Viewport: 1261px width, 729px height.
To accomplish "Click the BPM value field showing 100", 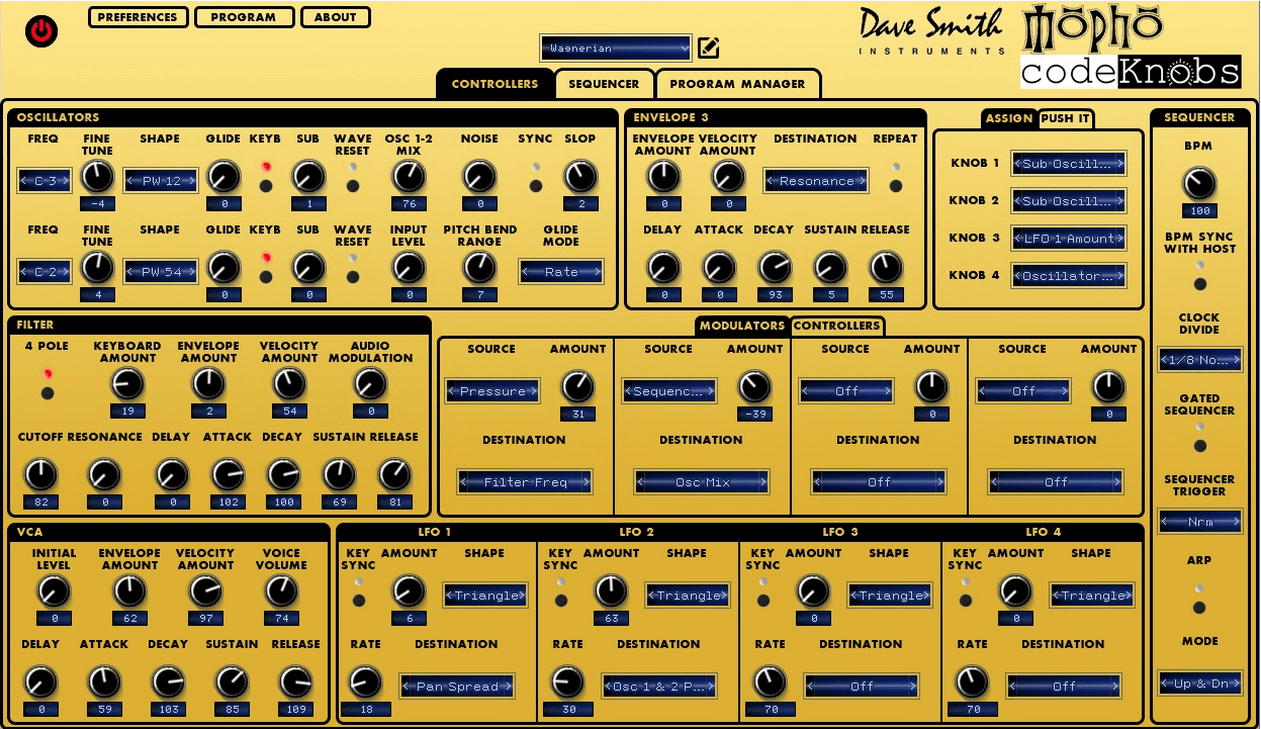I will tap(1199, 211).
